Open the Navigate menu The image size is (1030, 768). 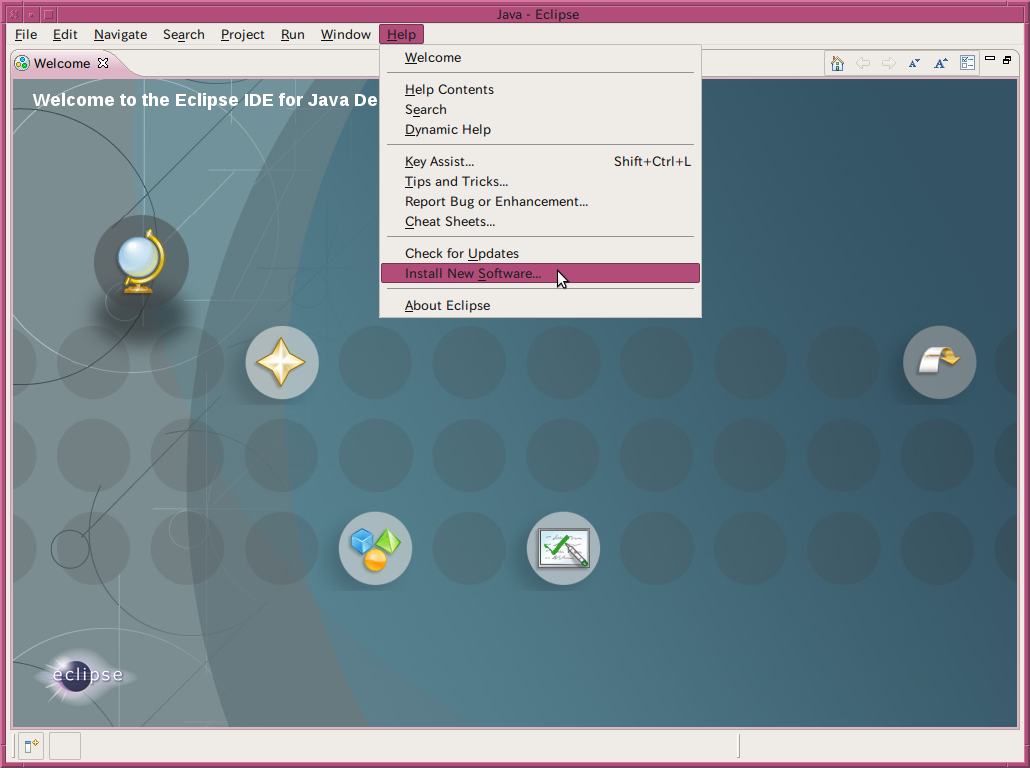(x=120, y=34)
